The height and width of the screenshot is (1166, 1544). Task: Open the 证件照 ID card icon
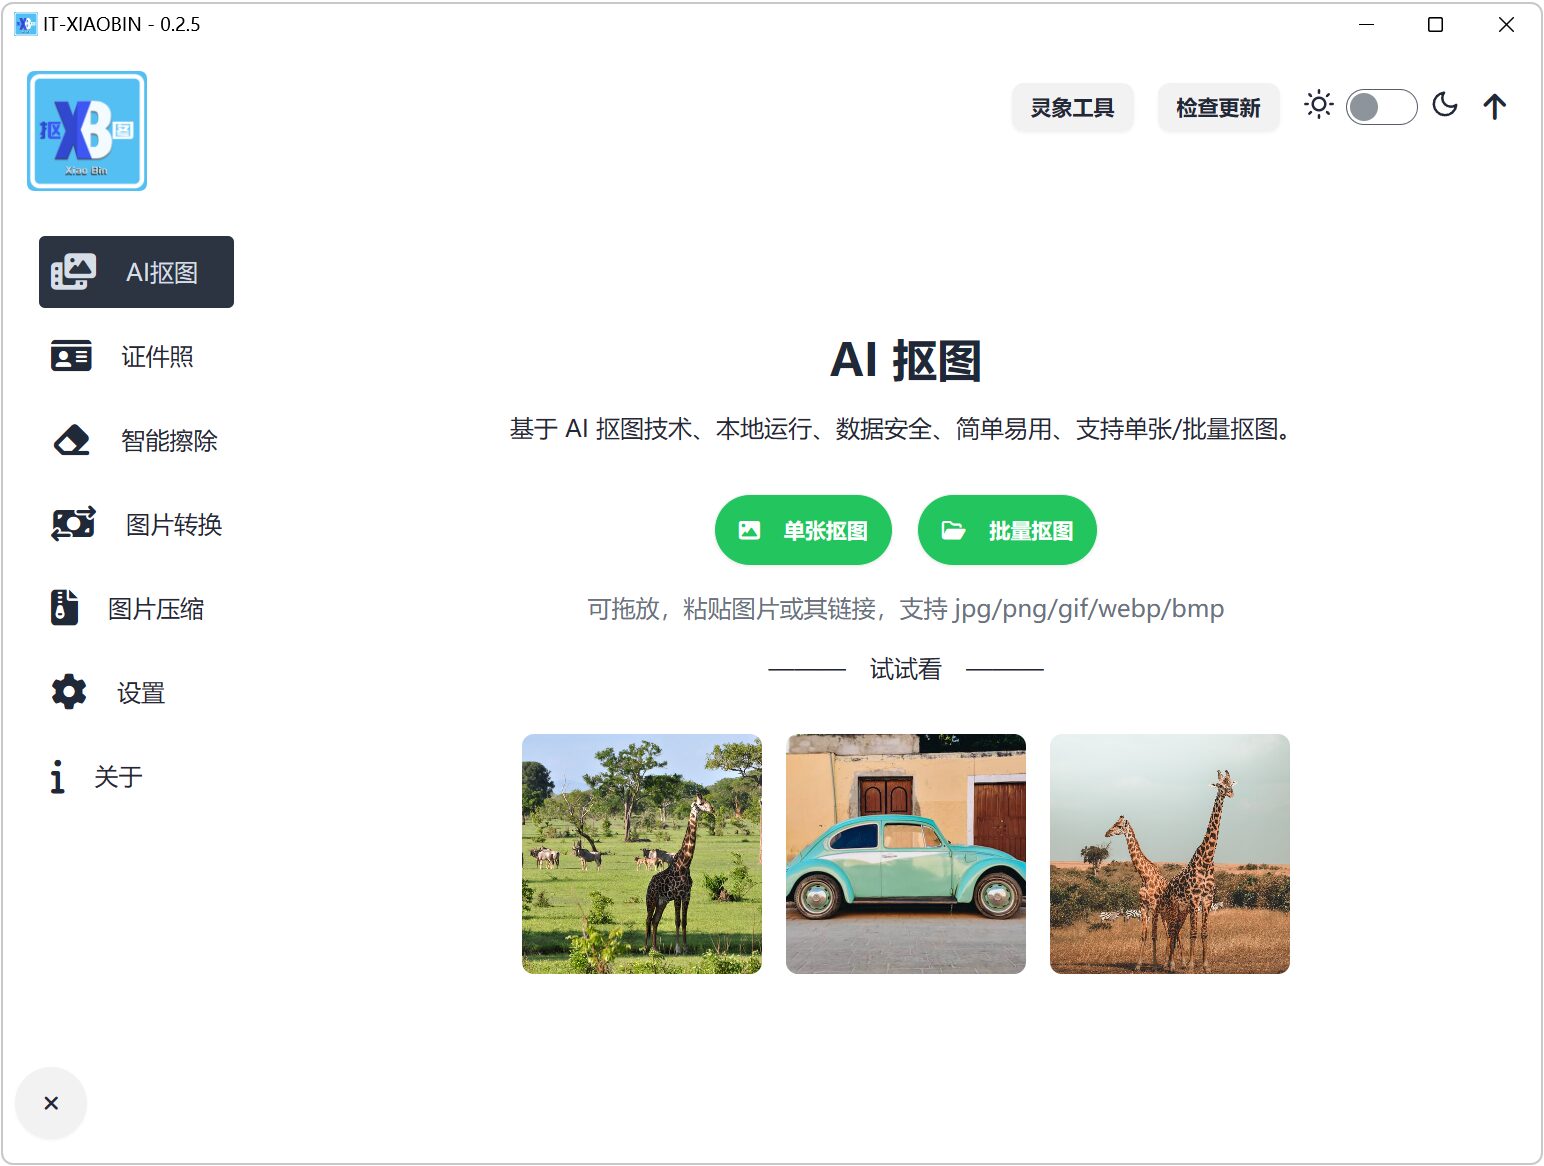point(71,356)
